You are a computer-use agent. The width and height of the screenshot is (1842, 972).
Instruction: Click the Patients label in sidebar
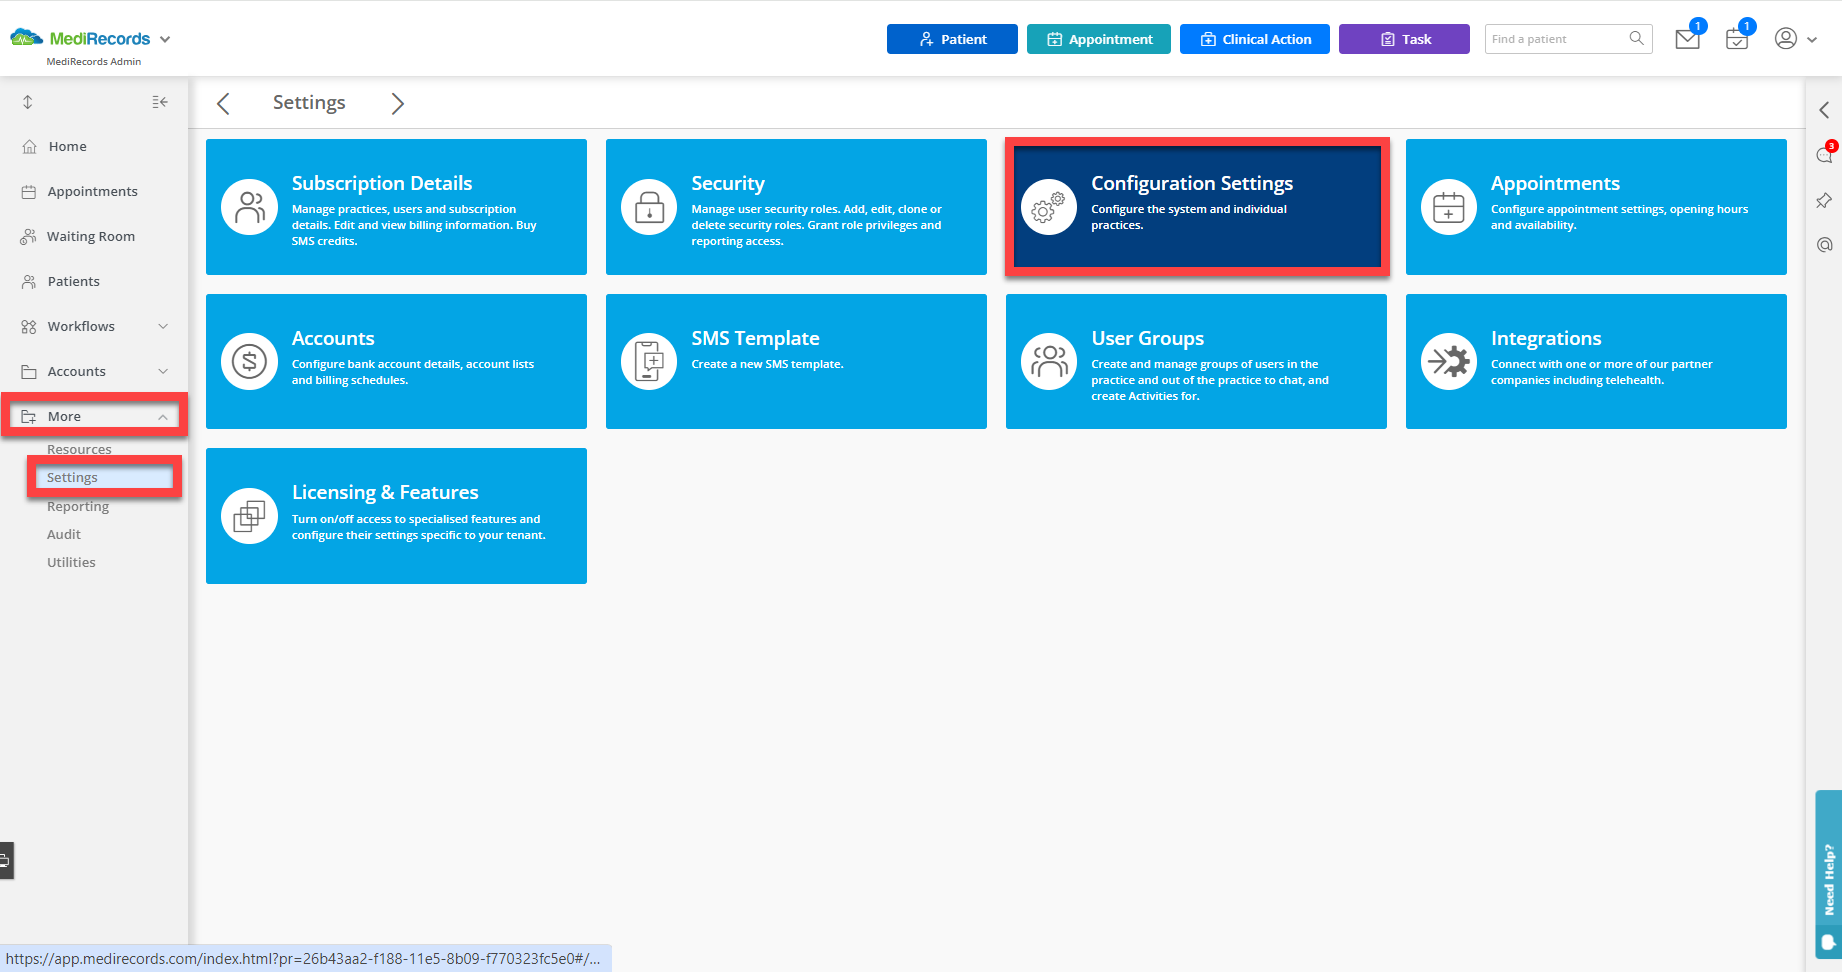tap(74, 281)
